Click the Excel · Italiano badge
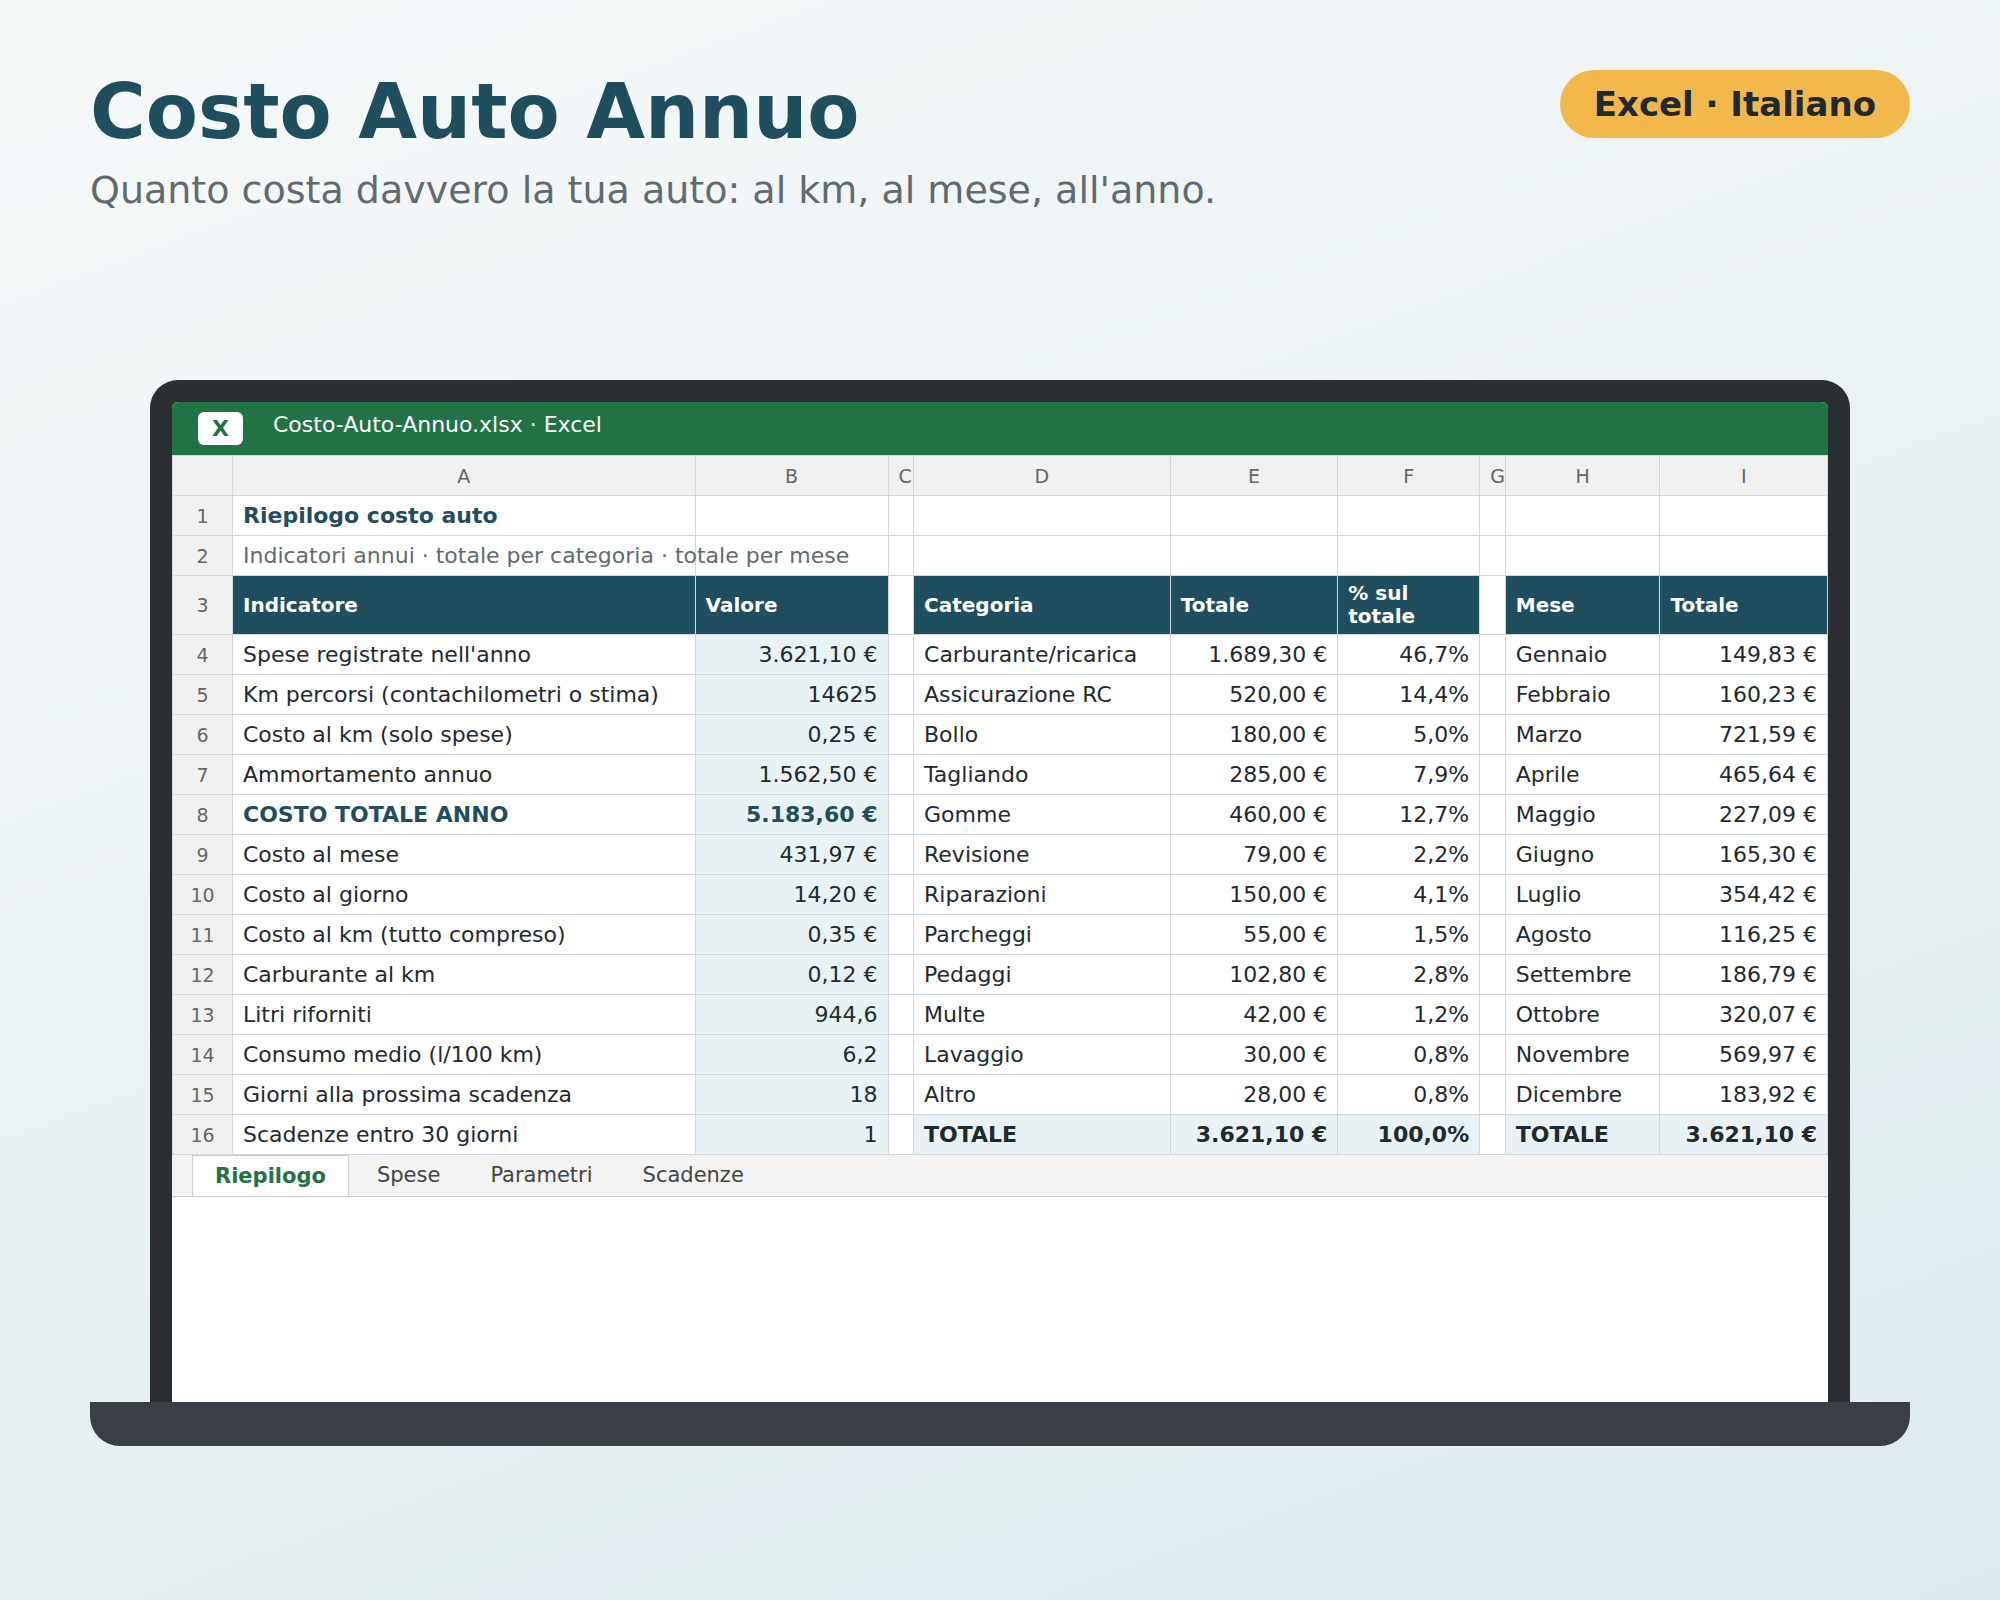Viewport: 2000px width, 1600px height. click(x=1734, y=104)
